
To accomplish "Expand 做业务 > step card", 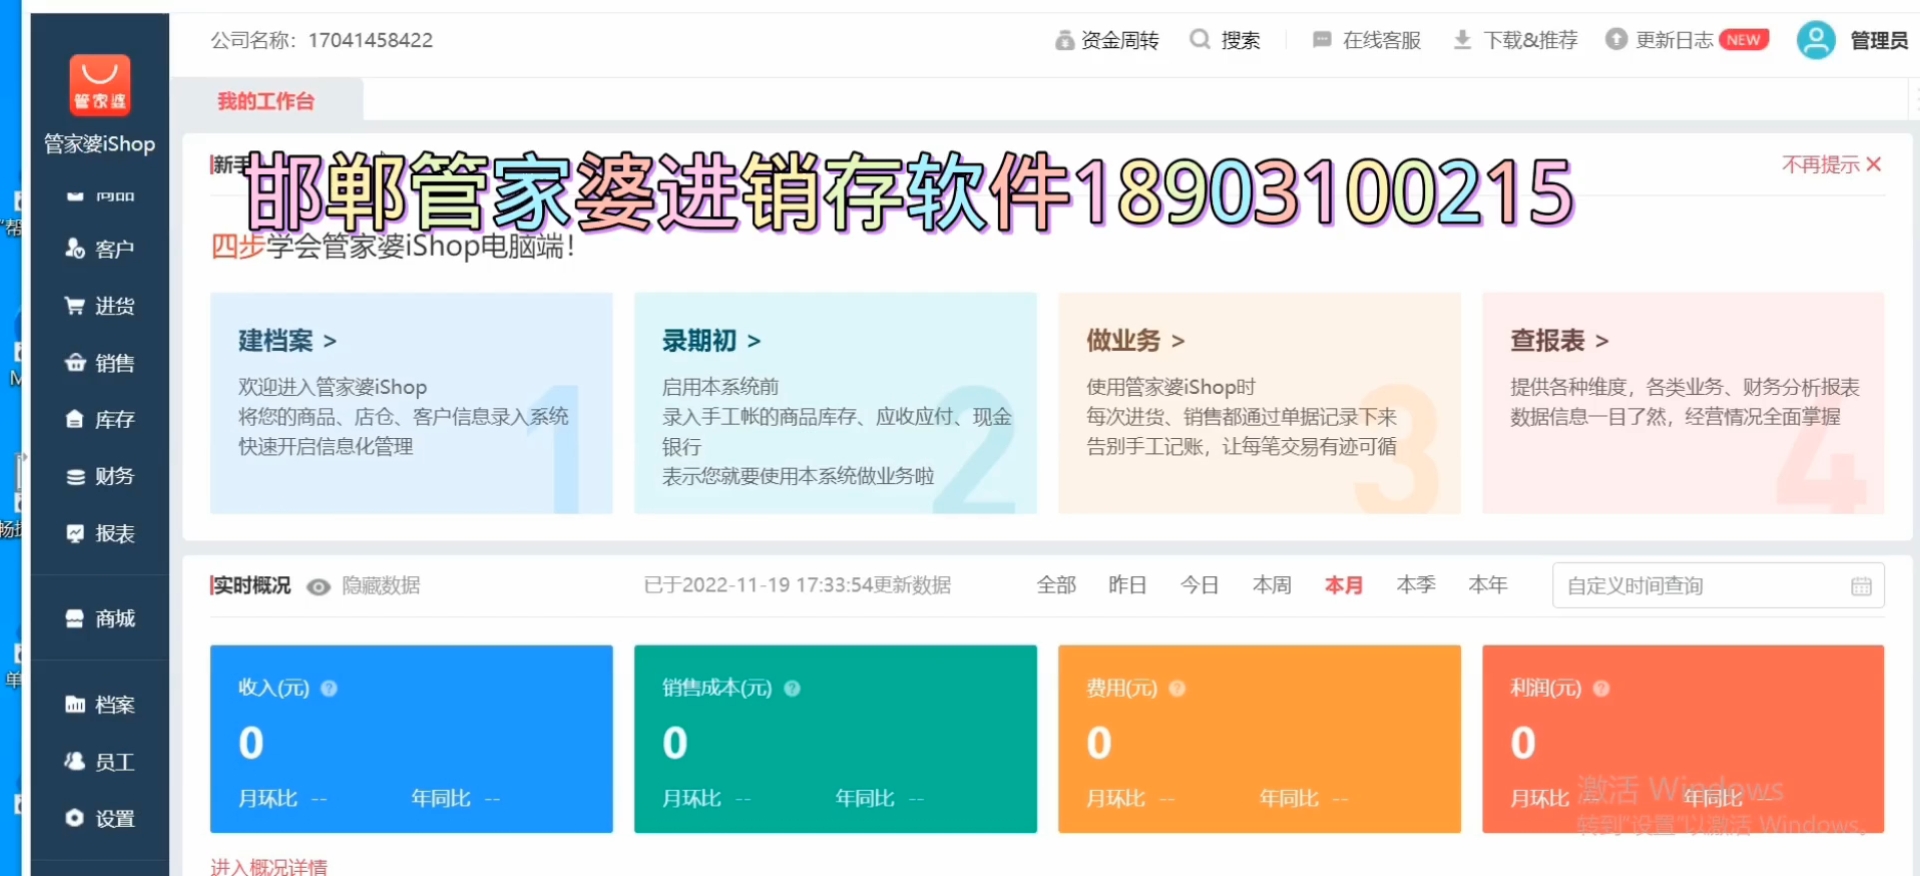I will tap(1259, 403).
